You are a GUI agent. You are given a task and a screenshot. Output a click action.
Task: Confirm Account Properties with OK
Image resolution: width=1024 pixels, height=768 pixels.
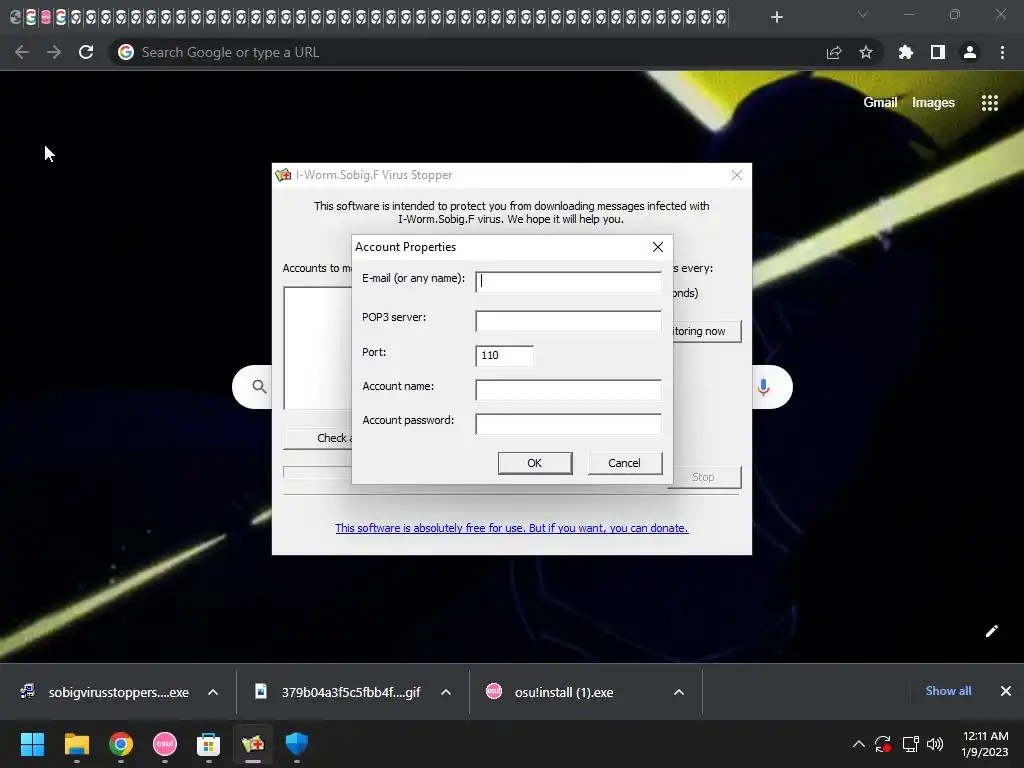coord(535,463)
